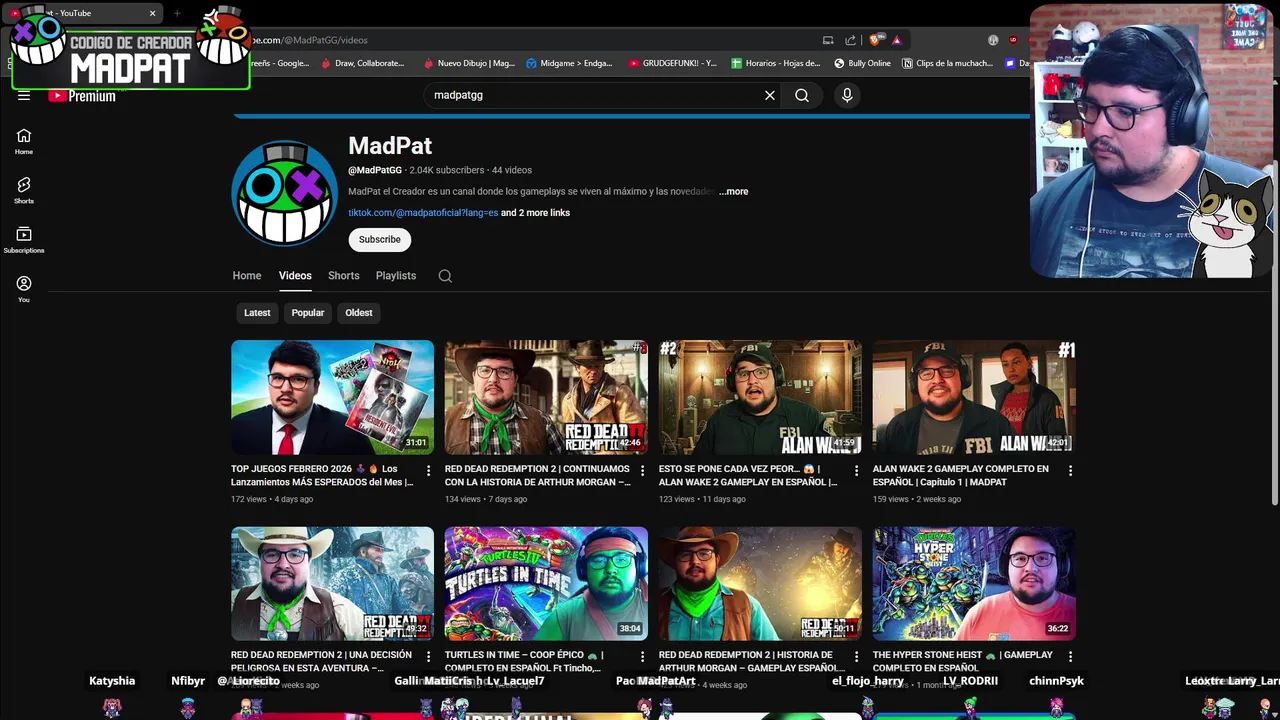Screen dimensions: 1280x720
Task: Open Clips de la muchach... bookmark
Action: [947, 63]
